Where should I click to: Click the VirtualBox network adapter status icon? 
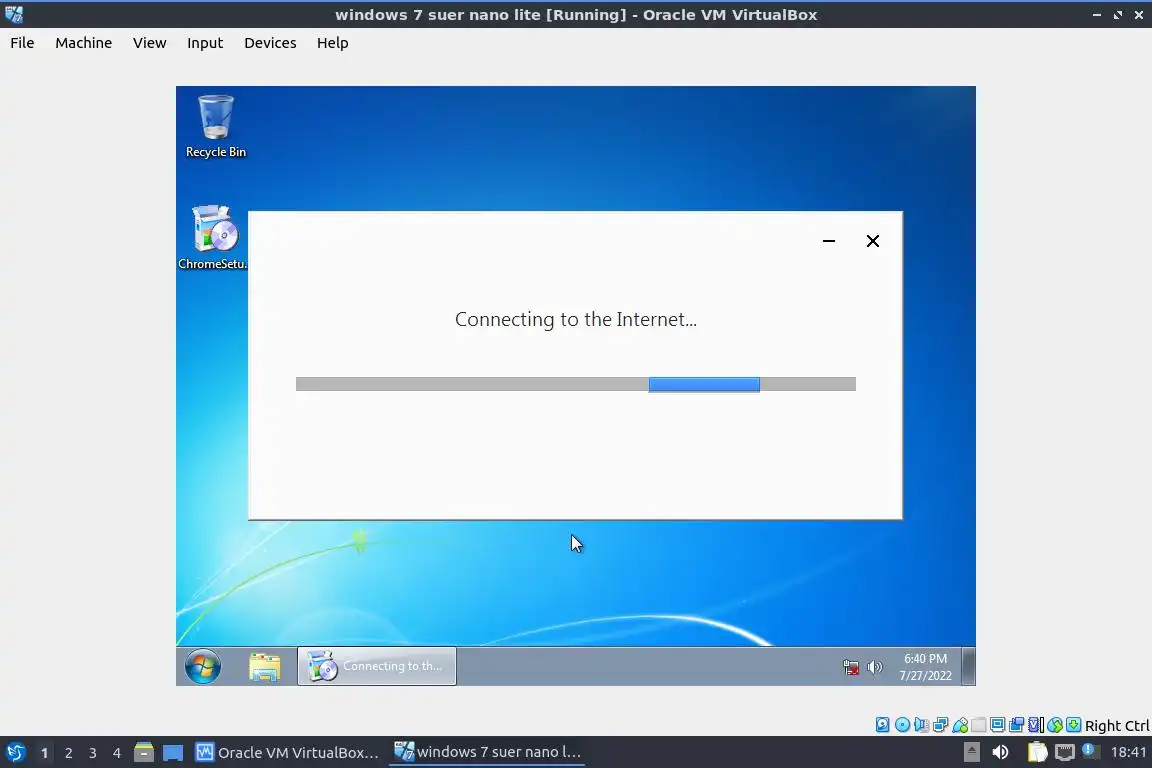pyautogui.click(x=940, y=725)
